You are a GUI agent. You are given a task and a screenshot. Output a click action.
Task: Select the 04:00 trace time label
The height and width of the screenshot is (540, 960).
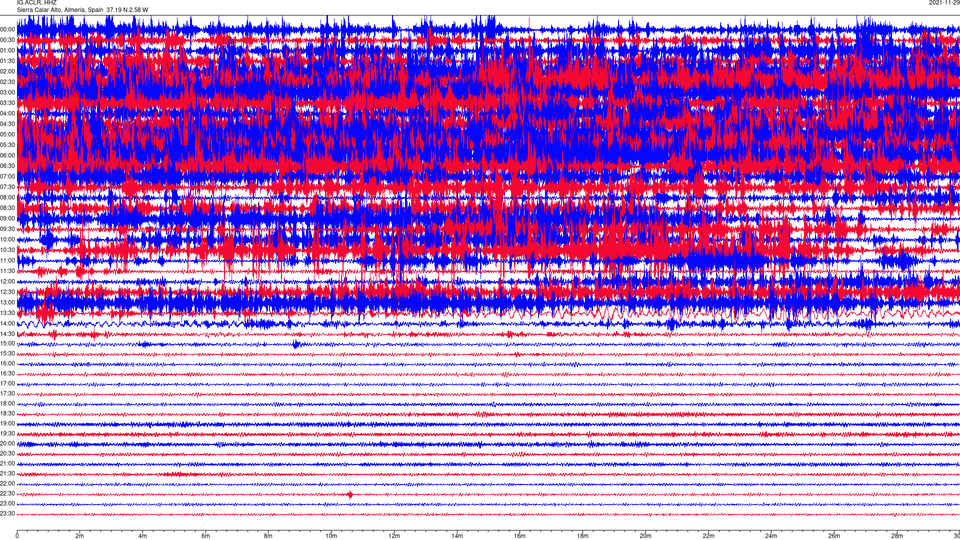pos(7,113)
